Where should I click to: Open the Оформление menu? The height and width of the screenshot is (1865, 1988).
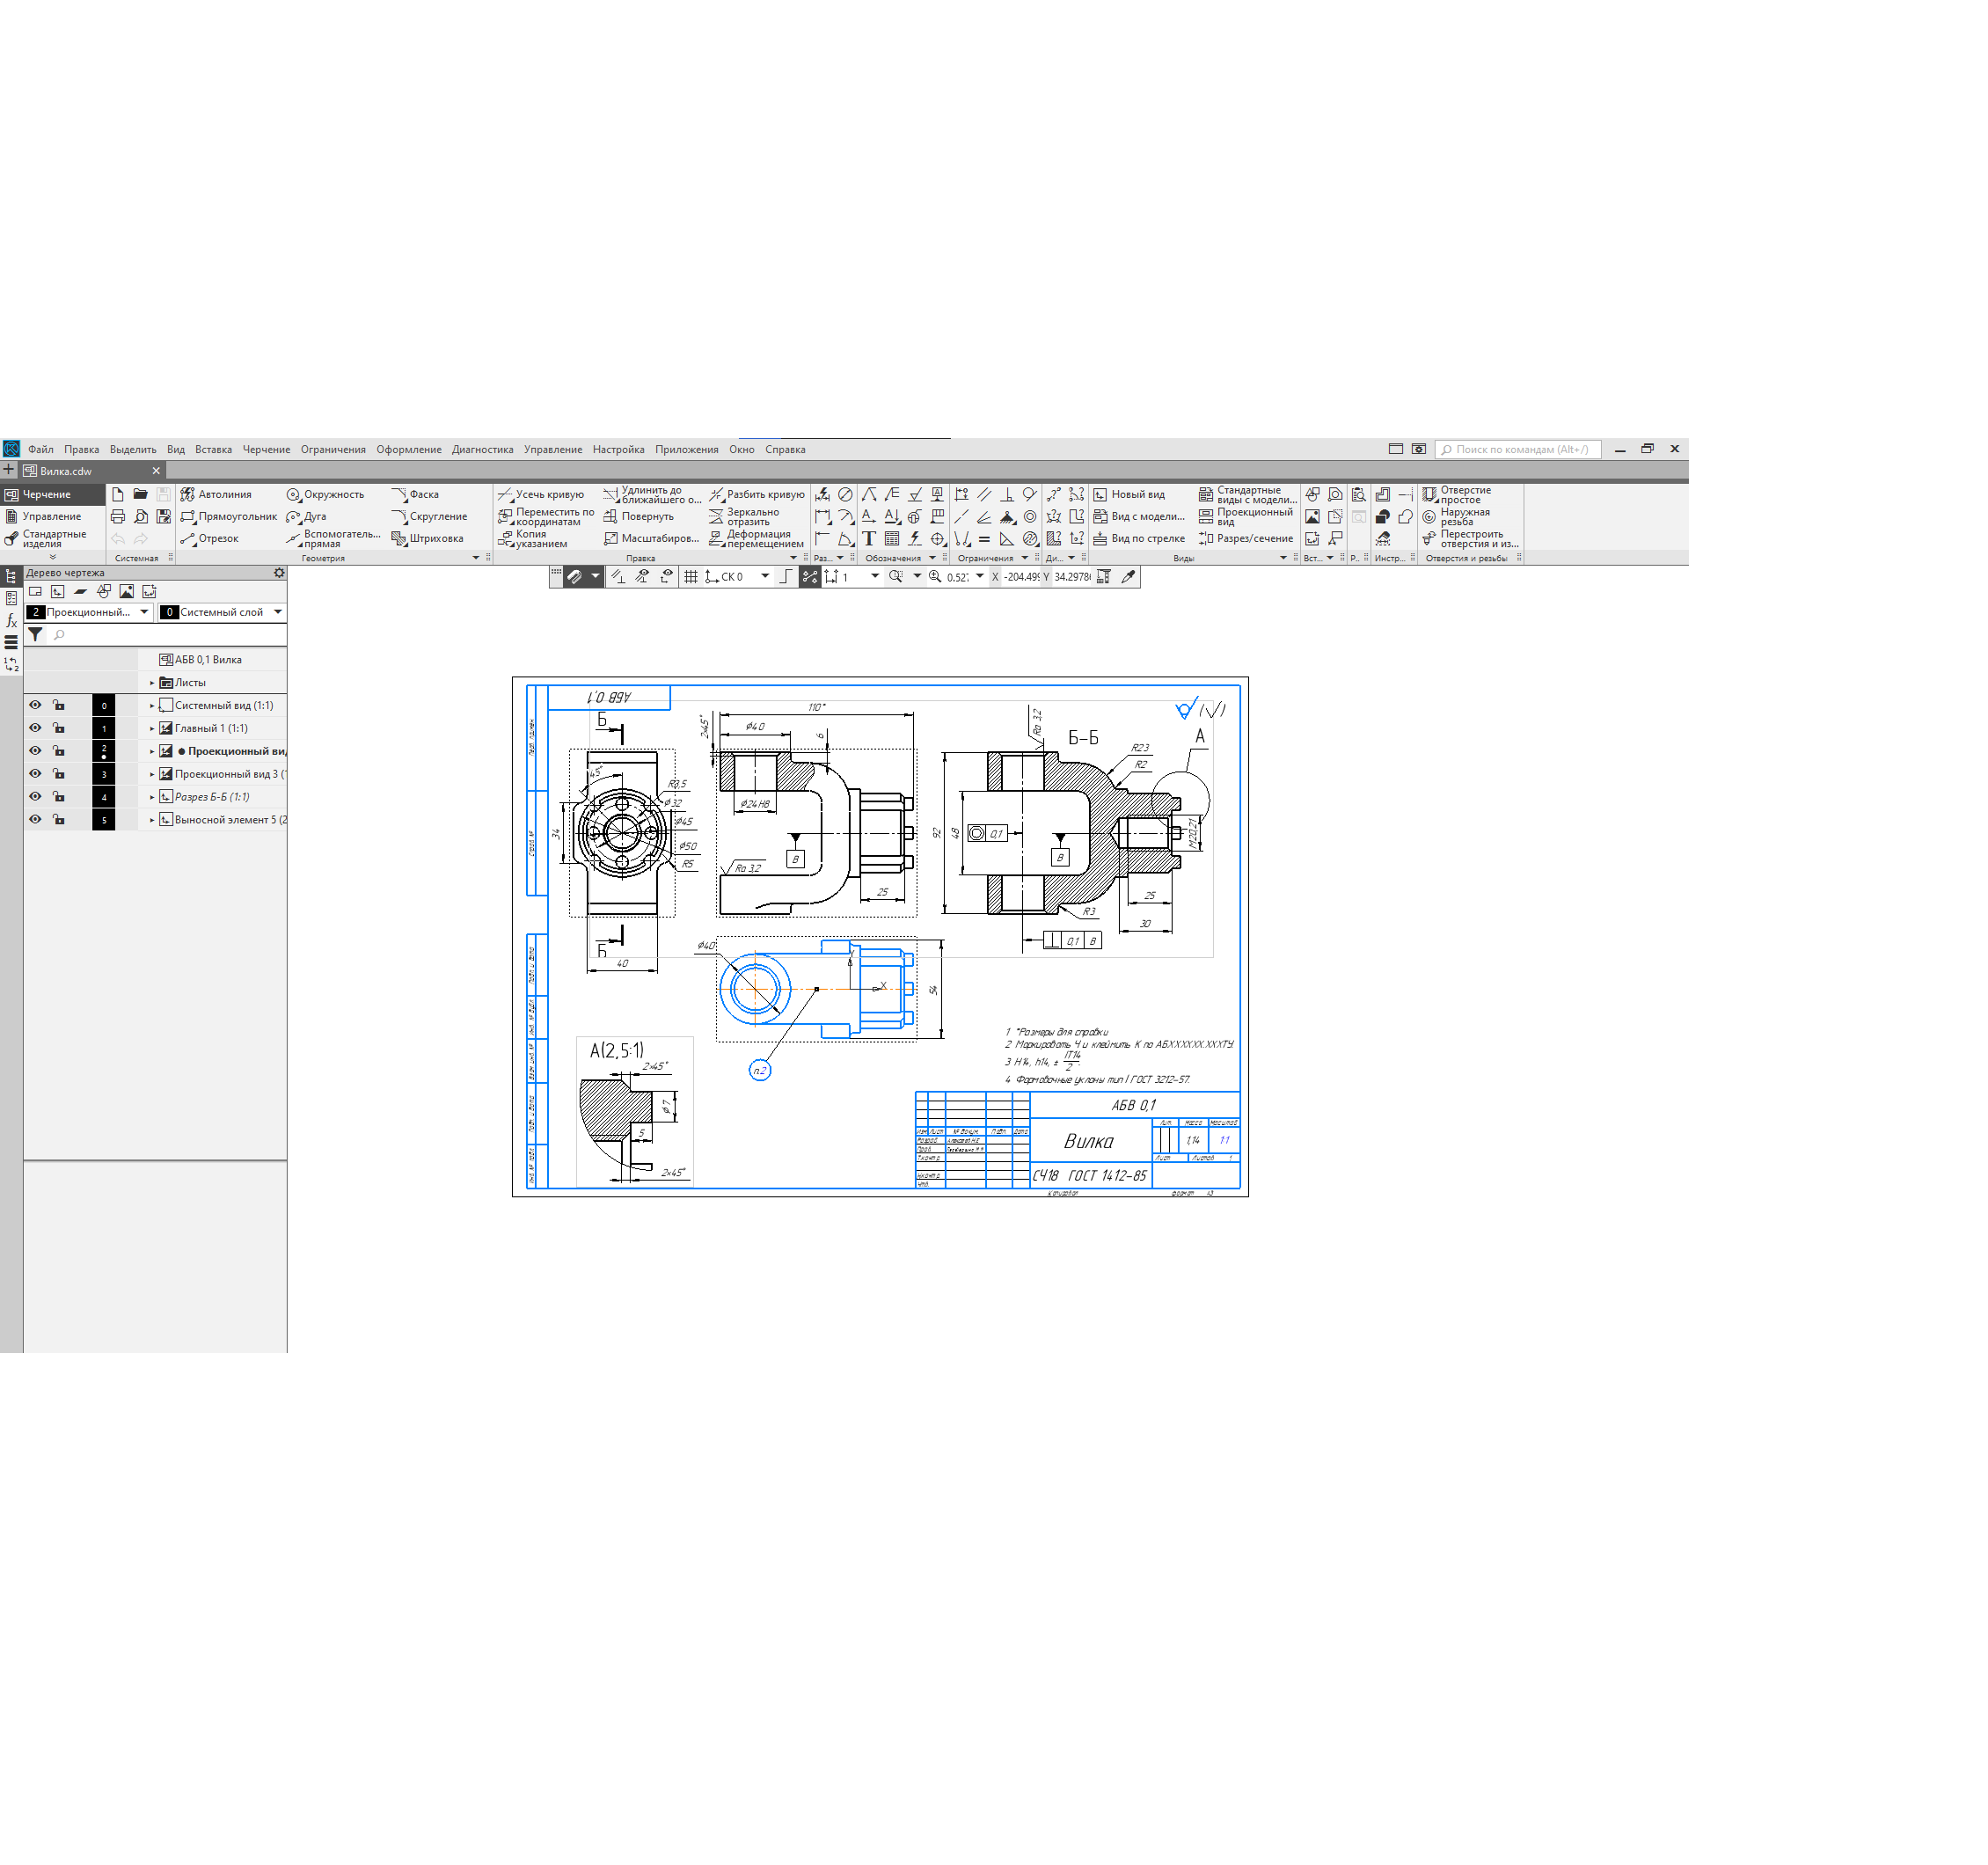pyautogui.click(x=408, y=449)
